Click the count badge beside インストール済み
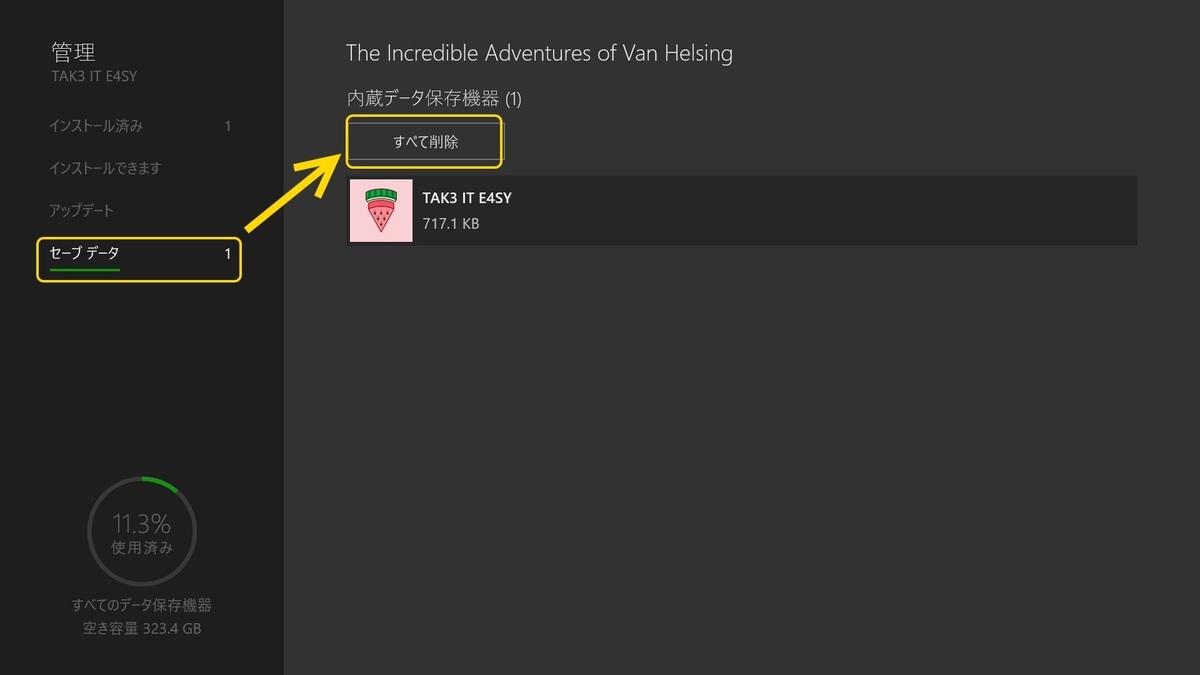1200x675 pixels. click(x=228, y=126)
